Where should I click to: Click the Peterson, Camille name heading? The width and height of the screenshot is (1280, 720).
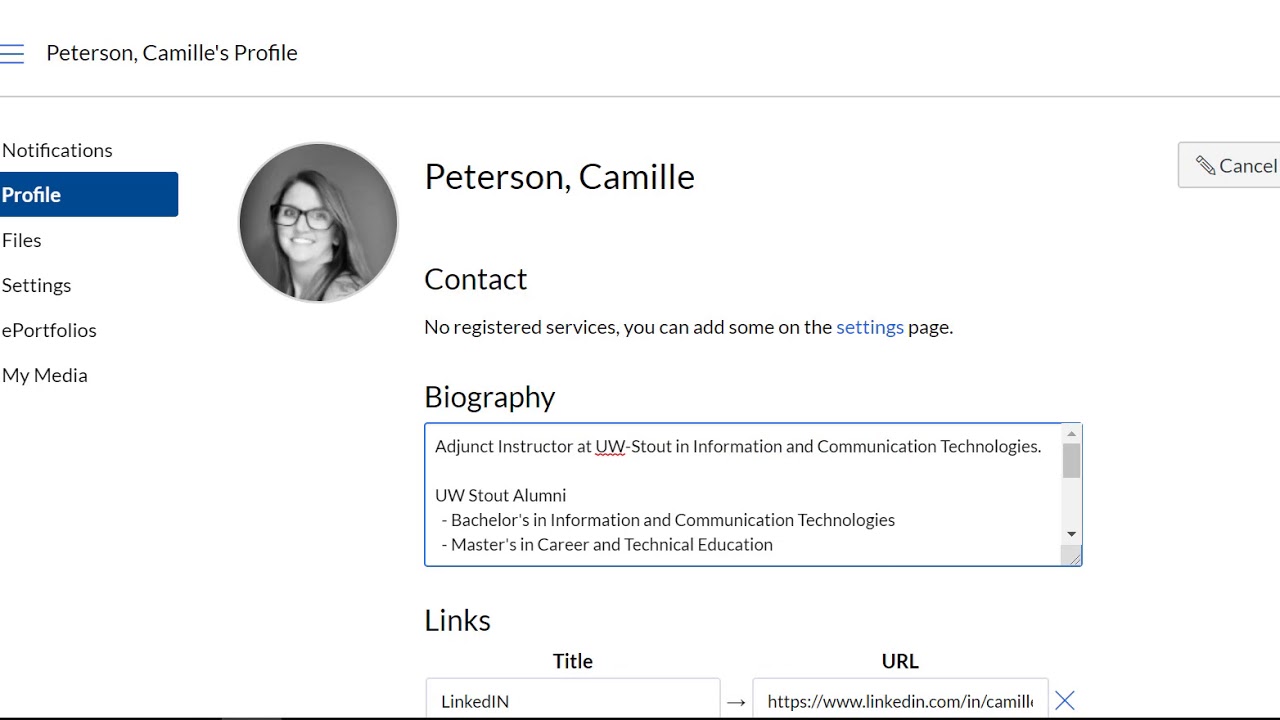tap(559, 177)
